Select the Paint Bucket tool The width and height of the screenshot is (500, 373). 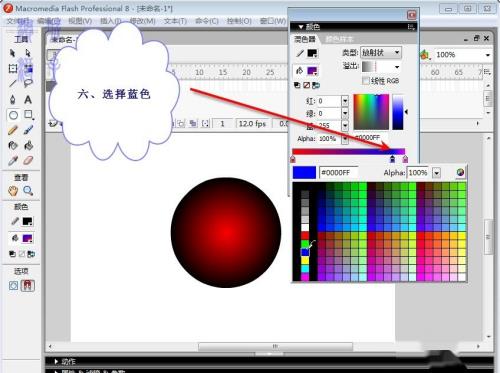(x=28, y=145)
